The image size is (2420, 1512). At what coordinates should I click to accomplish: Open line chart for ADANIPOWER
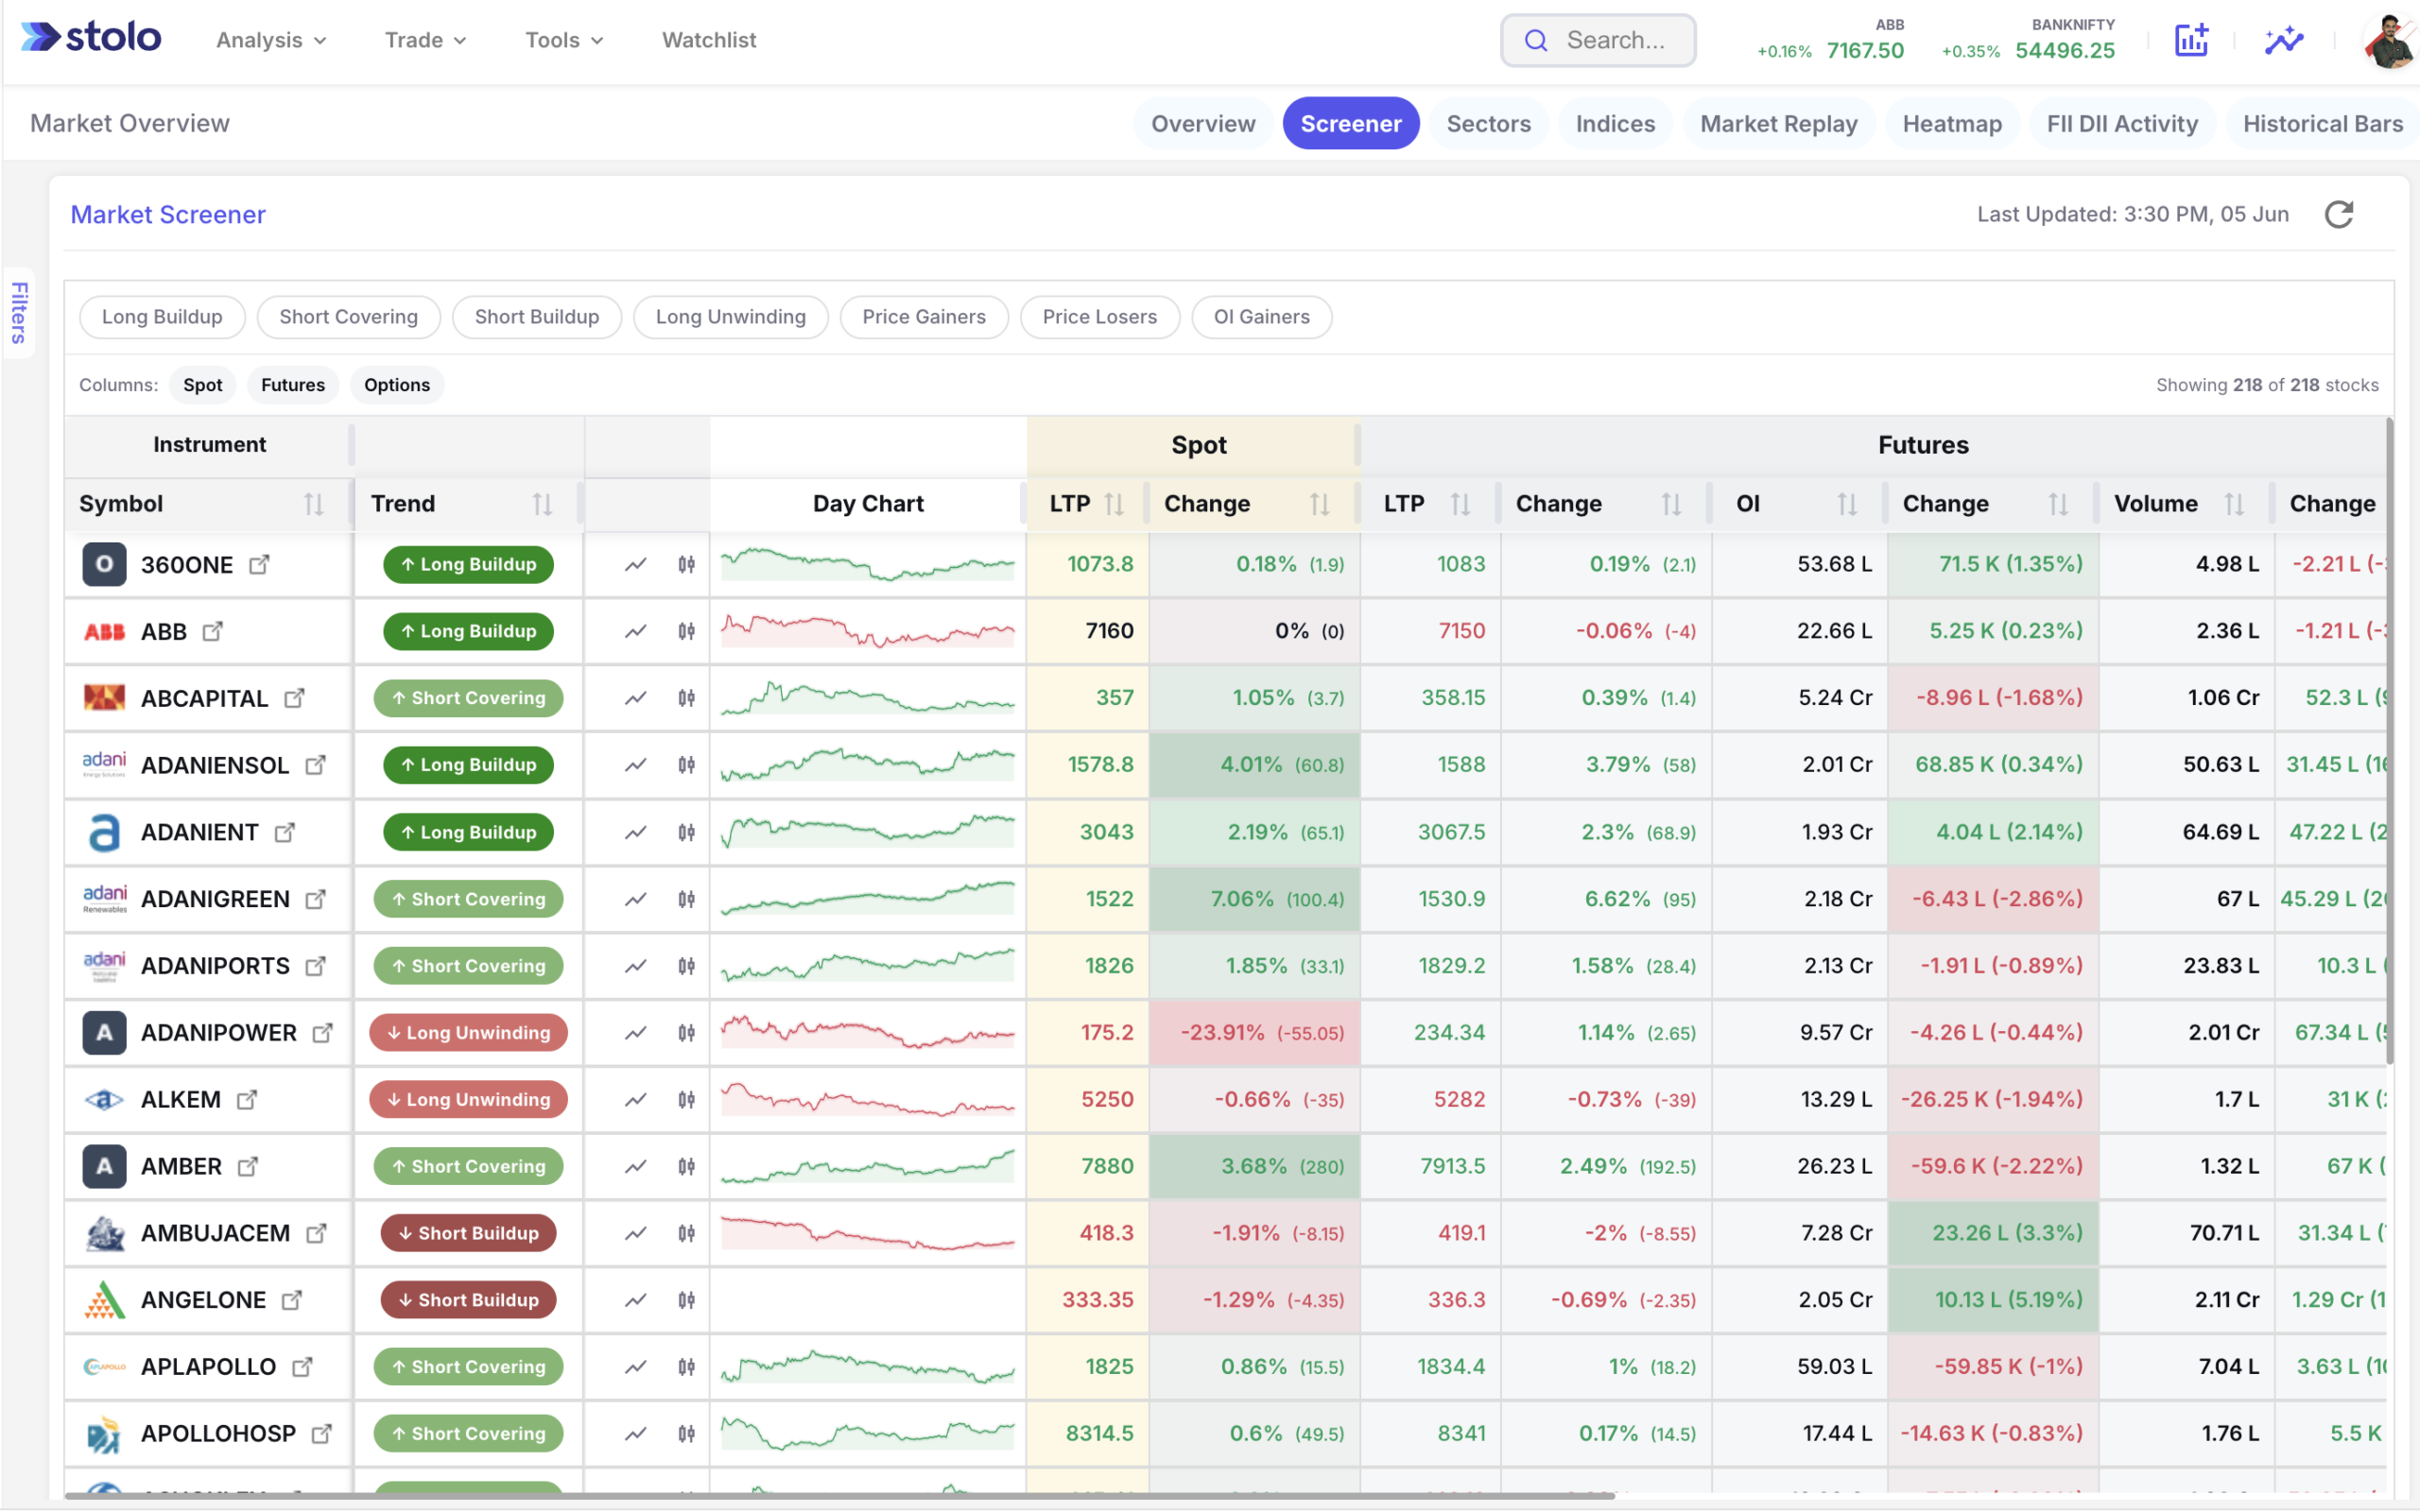pyautogui.click(x=635, y=1033)
